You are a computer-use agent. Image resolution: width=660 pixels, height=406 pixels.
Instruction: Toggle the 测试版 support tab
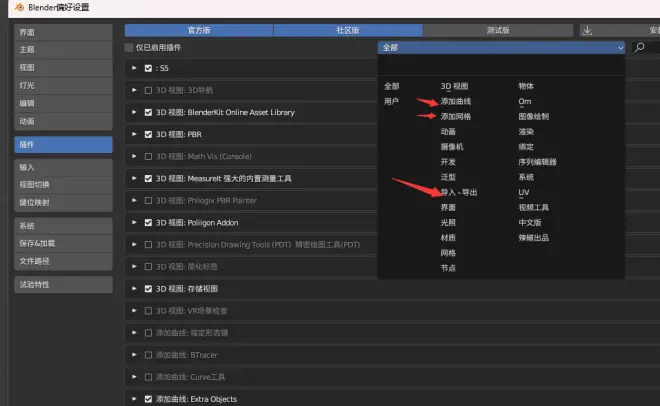tap(498, 30)
